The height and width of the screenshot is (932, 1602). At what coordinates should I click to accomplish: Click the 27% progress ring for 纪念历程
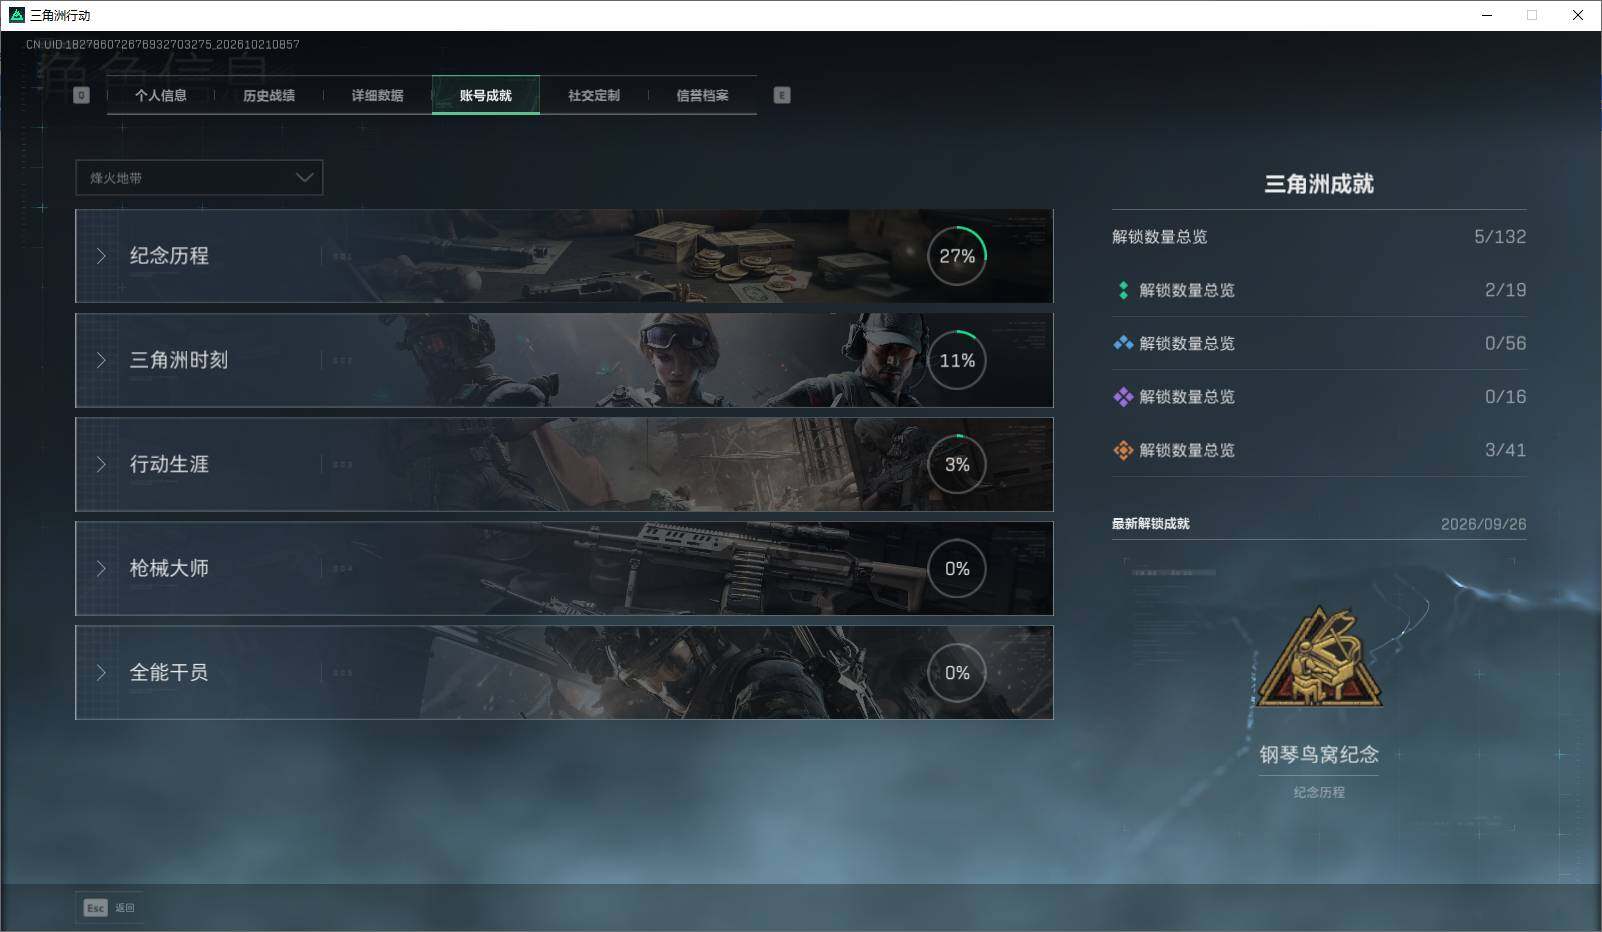[957, 256]
